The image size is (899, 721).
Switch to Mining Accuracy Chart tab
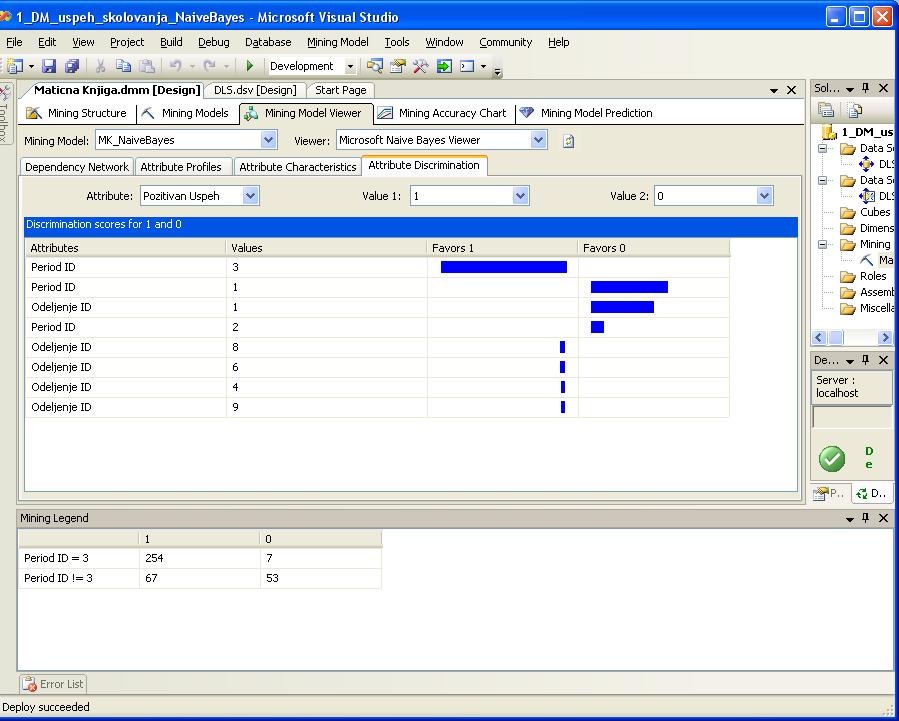point(442,113)
